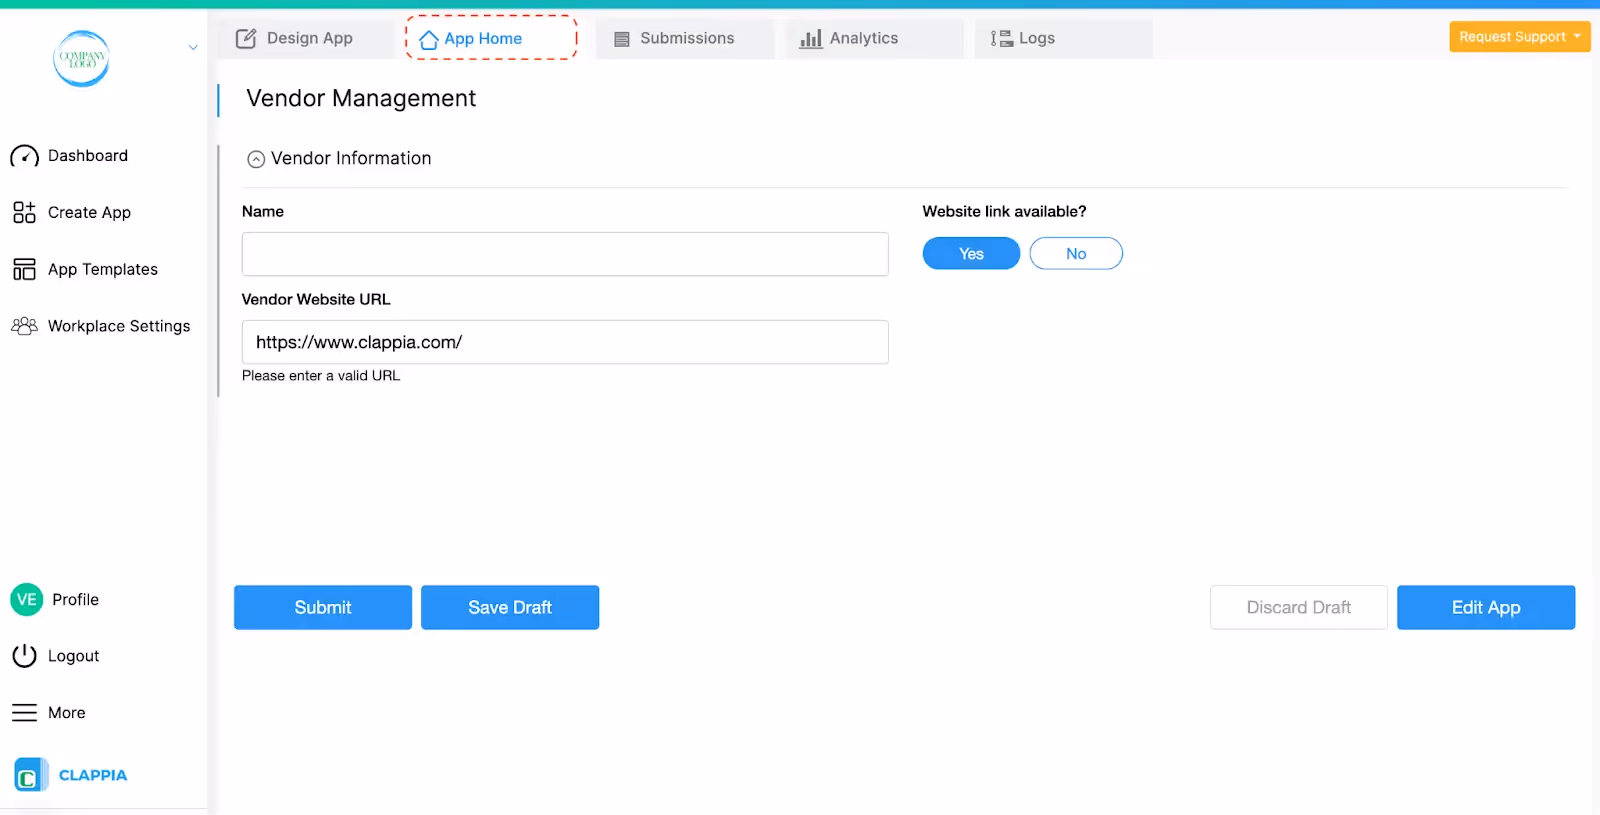Viewport: 1600px width, 815px height.
Task: Click the More hamburger icon
Action: [24, 713]
